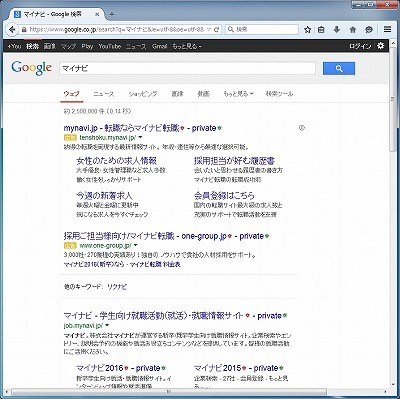Image resolution: width=400 pixels, height=399 pixels.
Task: Click the blue Google search magnifier button
Action: coord(339,68)
